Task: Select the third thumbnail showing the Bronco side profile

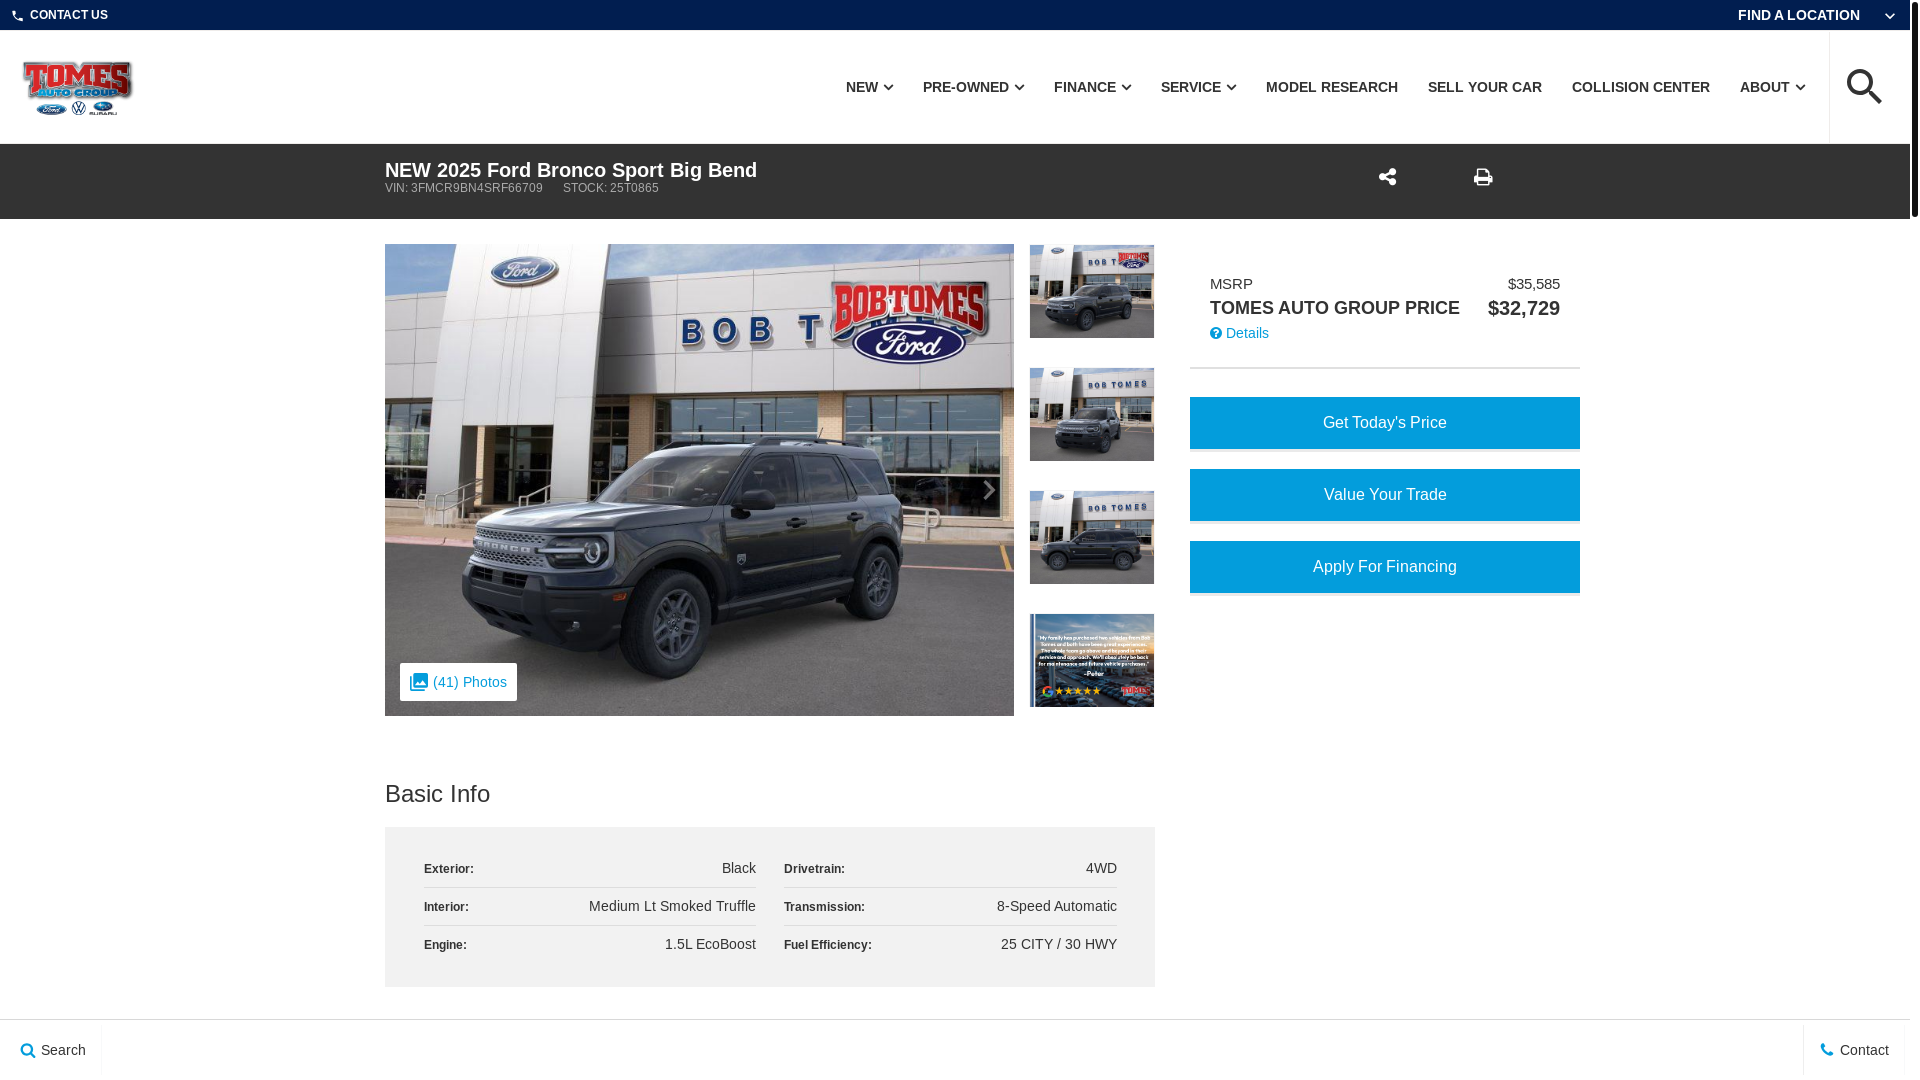Action: point(1092,537)
